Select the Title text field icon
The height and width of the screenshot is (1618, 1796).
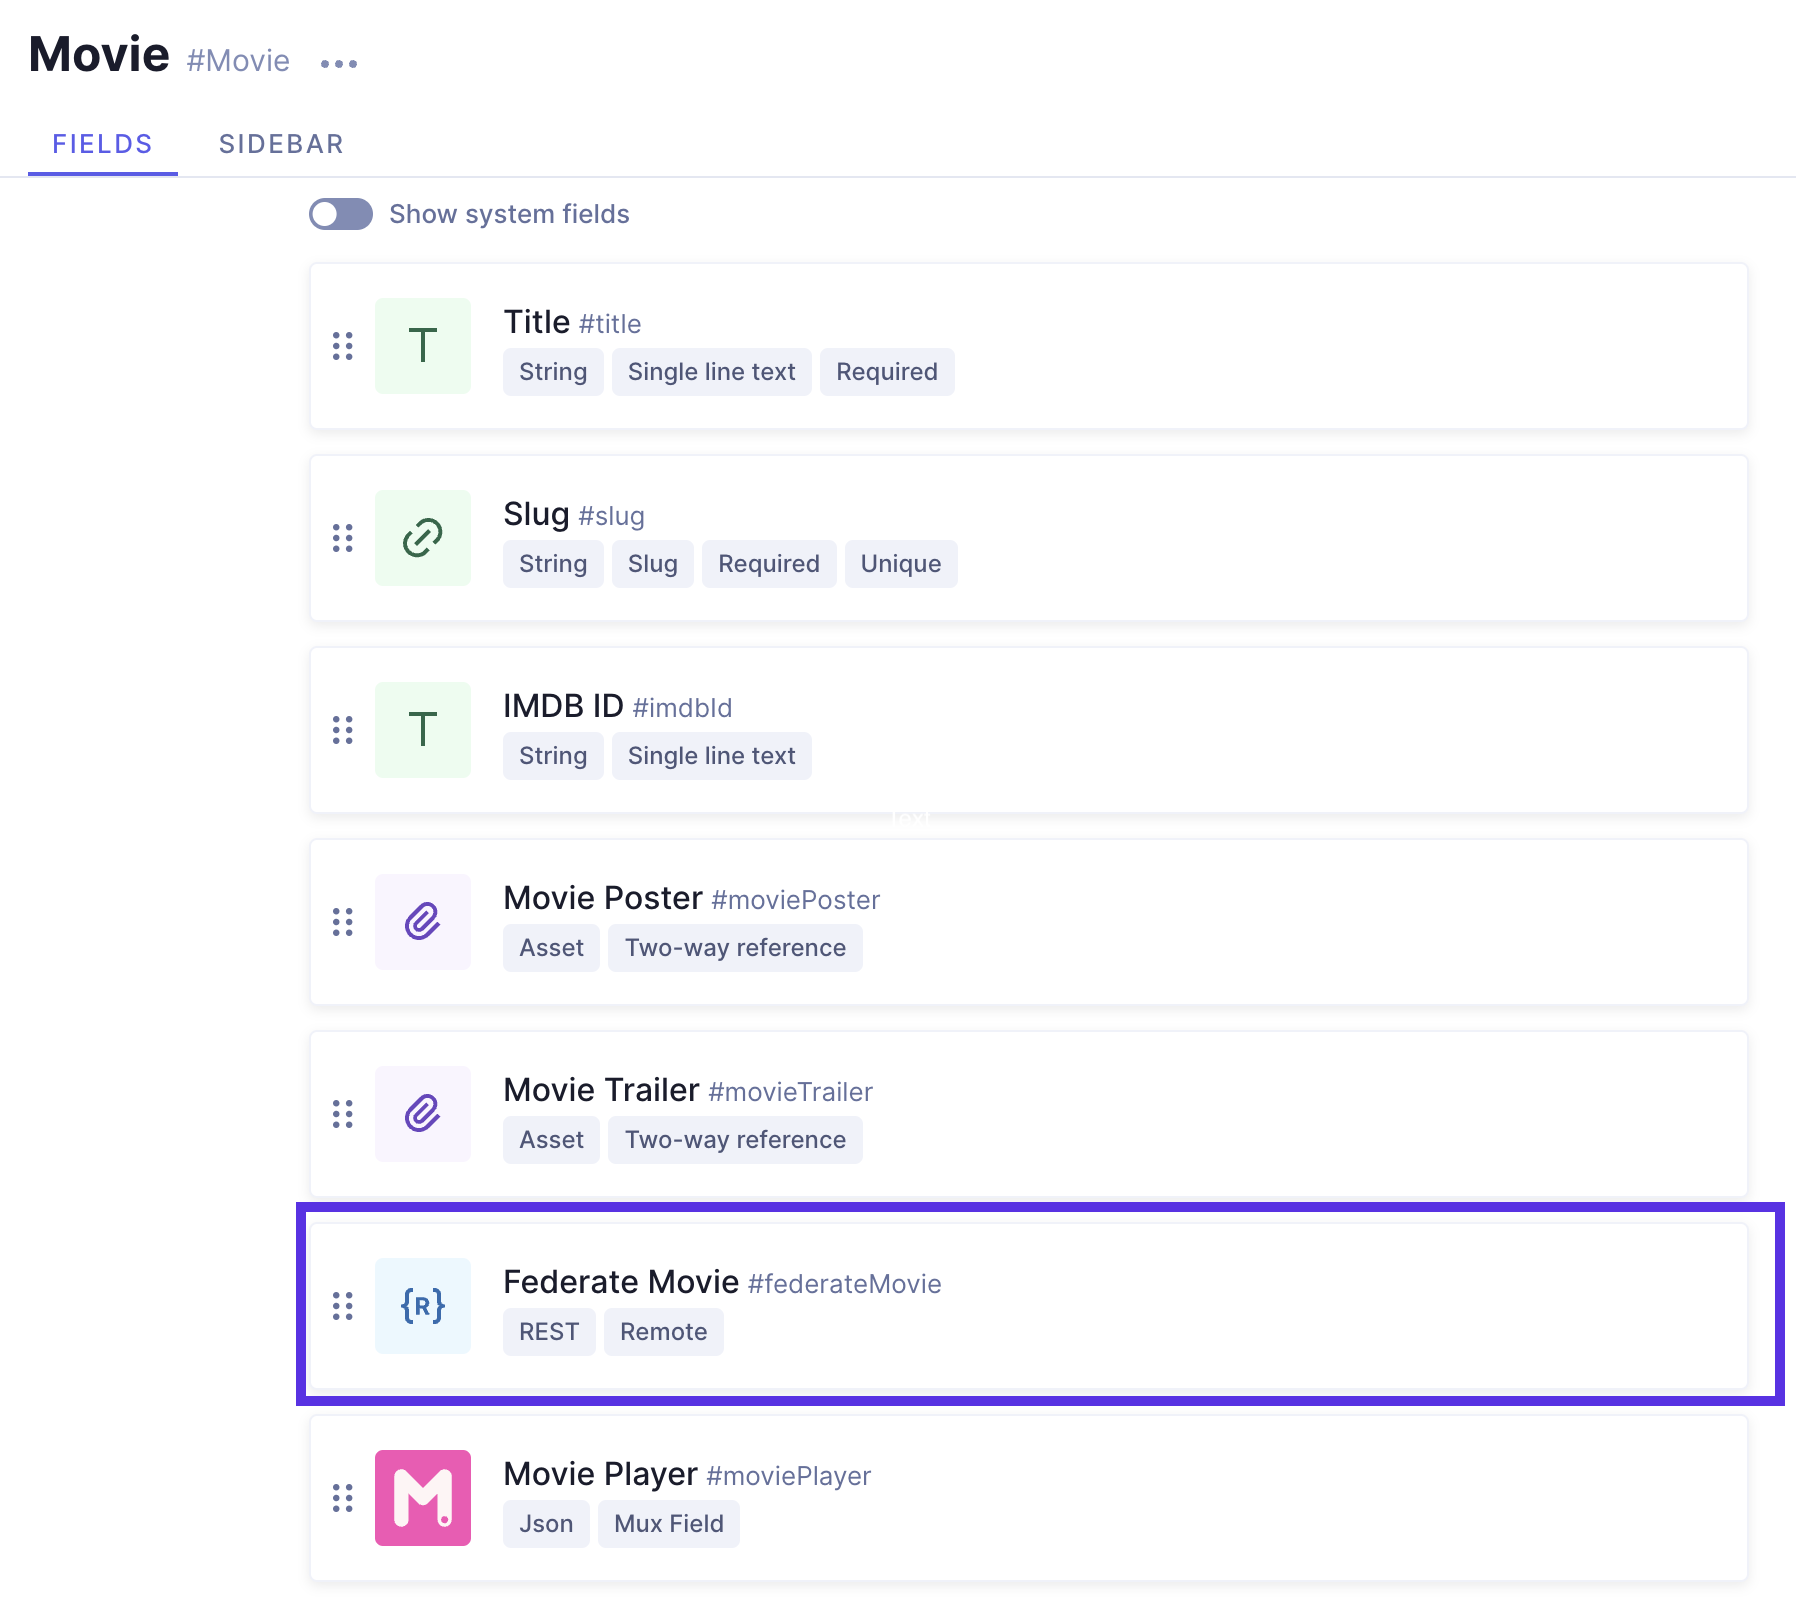point(422,346)
